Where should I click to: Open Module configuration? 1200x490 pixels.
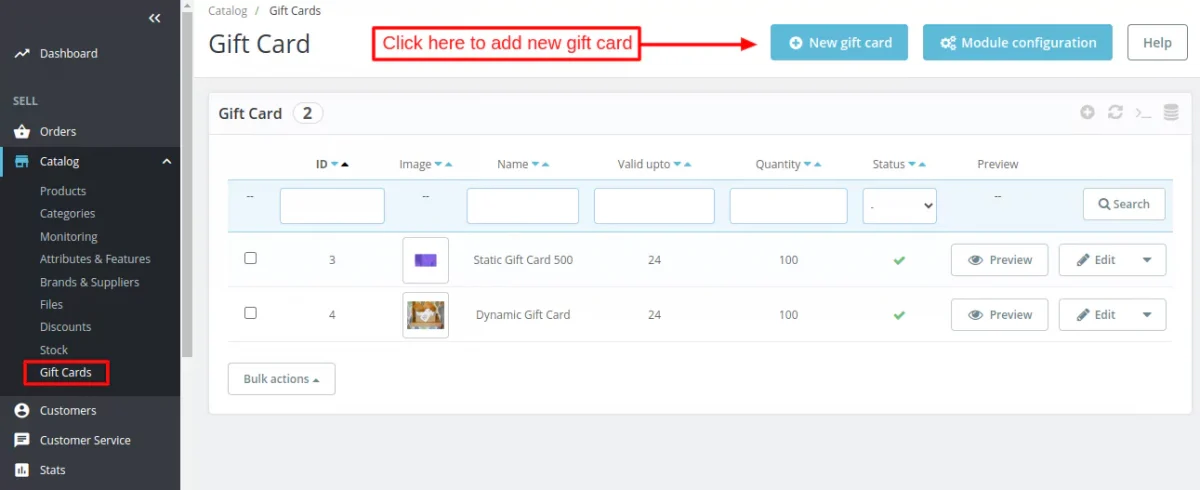[x=1017, y=43]
